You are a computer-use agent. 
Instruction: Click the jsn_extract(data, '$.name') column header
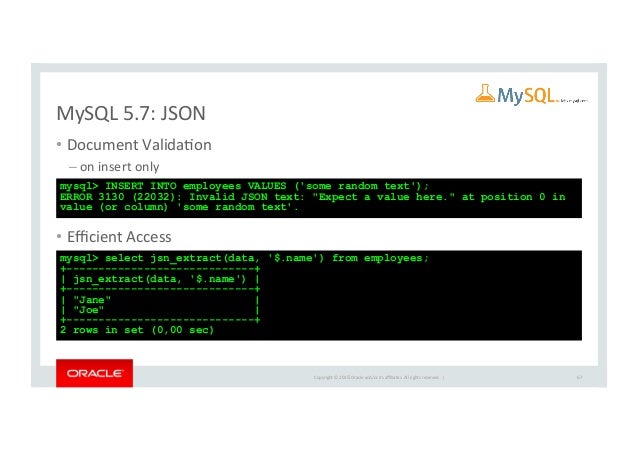click(160, 279)
